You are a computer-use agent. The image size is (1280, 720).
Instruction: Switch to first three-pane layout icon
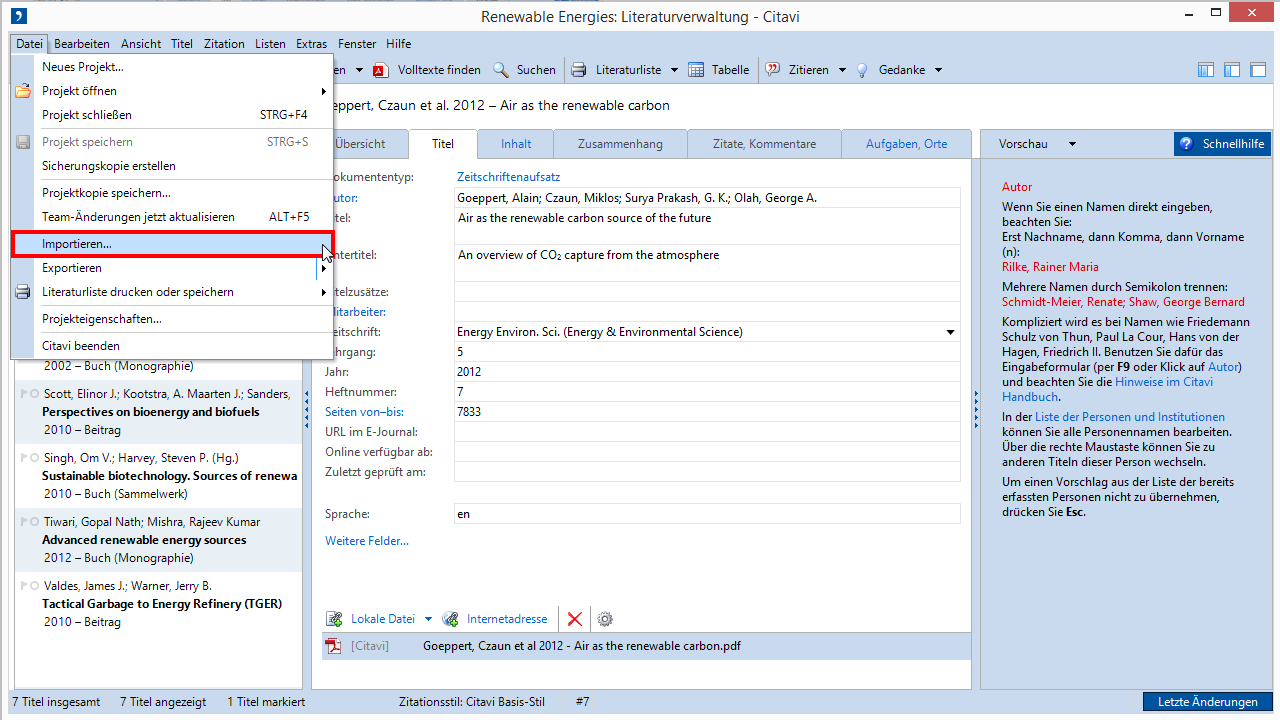[1206, 70]
